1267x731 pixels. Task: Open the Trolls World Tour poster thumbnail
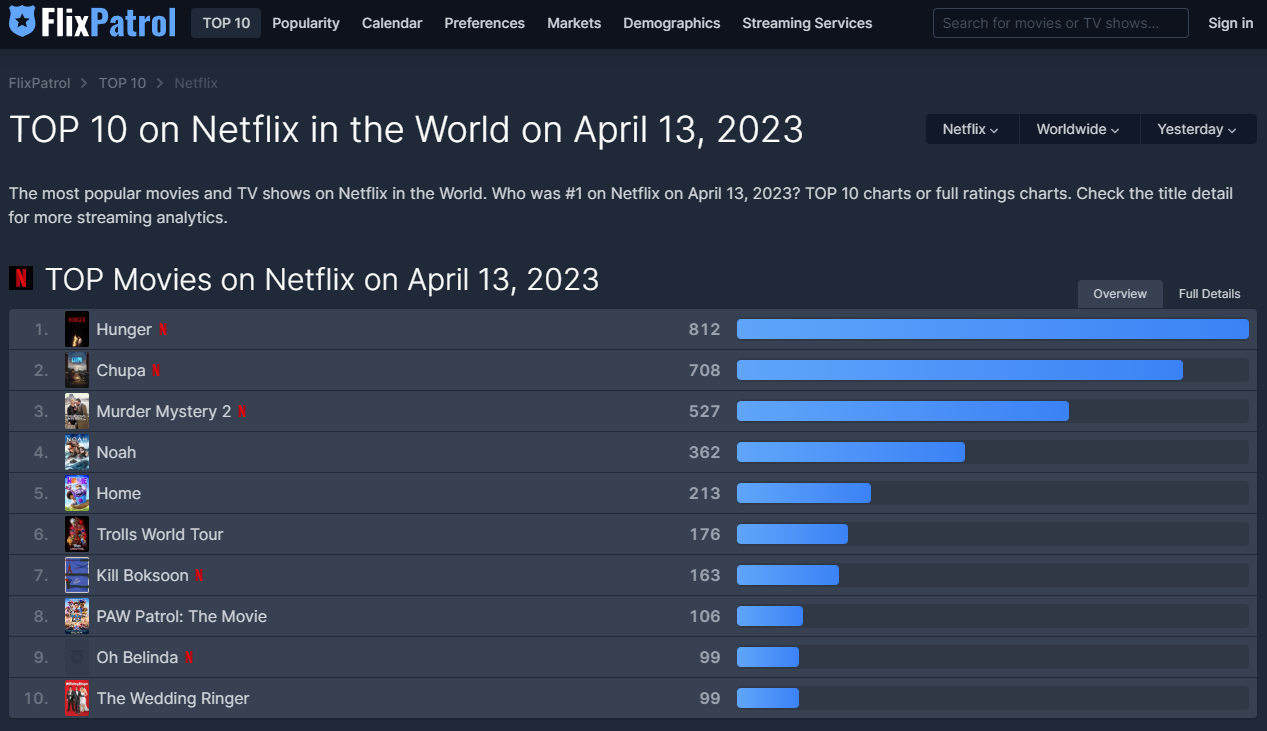(77, 534)
